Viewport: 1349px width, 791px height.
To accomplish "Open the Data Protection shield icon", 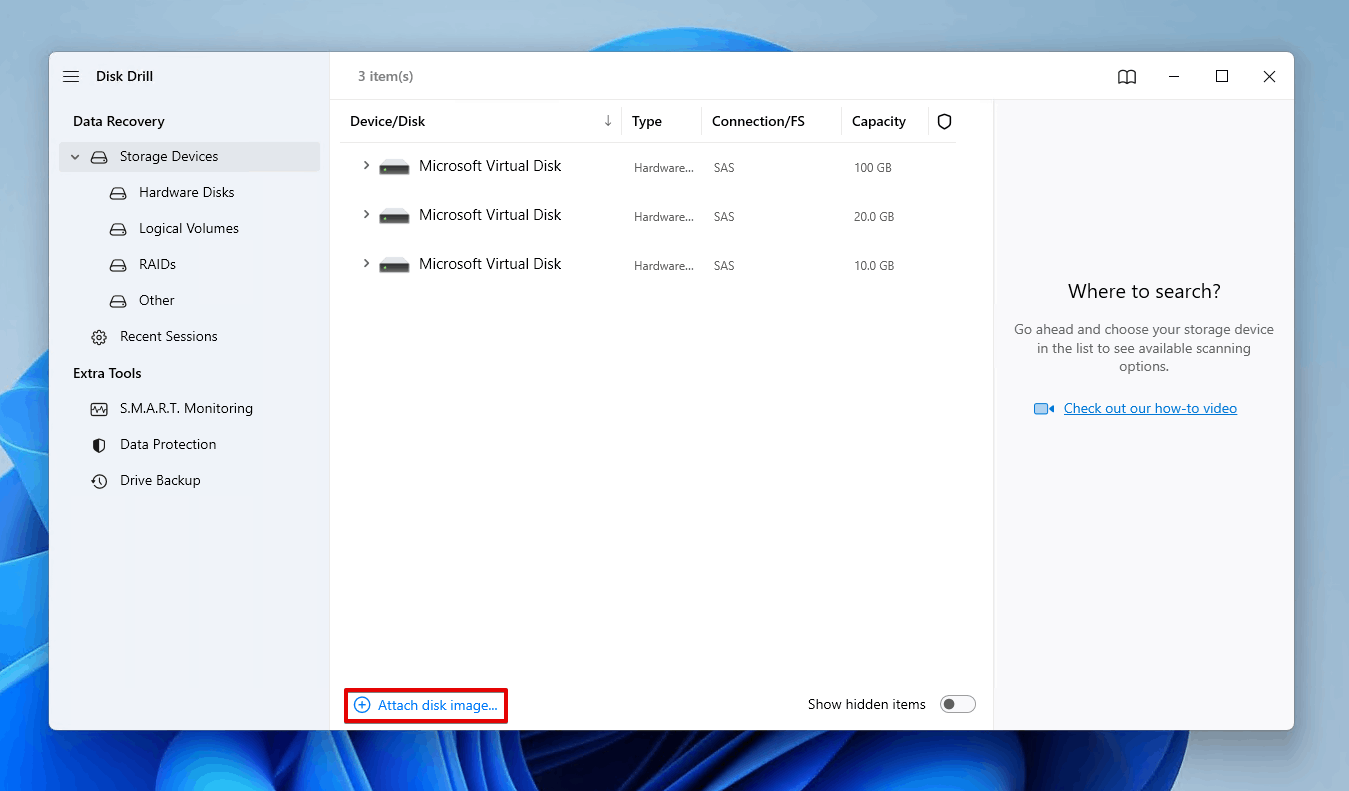I will point(99,445).
